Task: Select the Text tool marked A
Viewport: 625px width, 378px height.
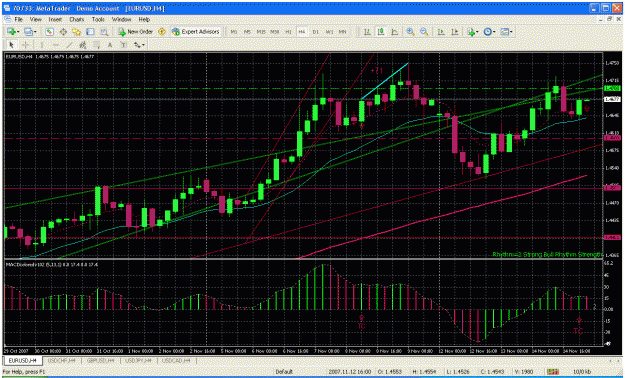Action: pos(110,45)
